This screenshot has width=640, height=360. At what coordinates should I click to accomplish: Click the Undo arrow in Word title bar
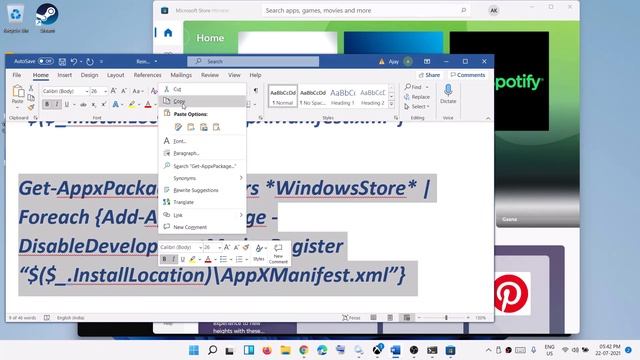click(73, 62)
